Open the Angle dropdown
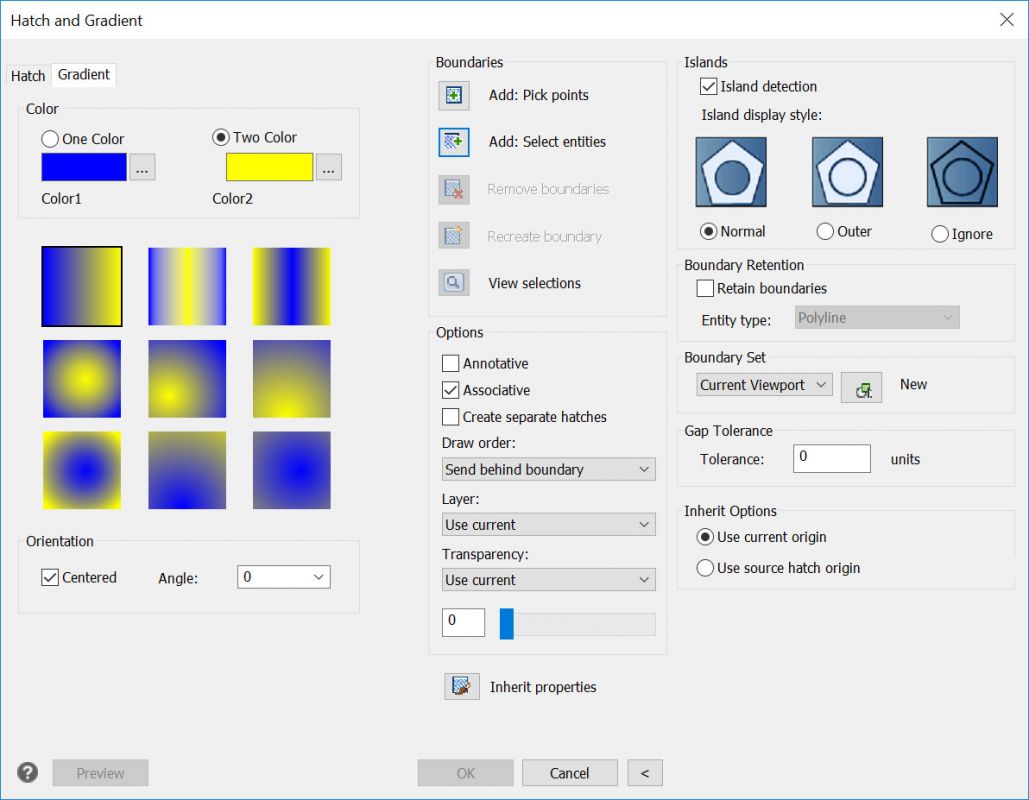 pos(283,577)
